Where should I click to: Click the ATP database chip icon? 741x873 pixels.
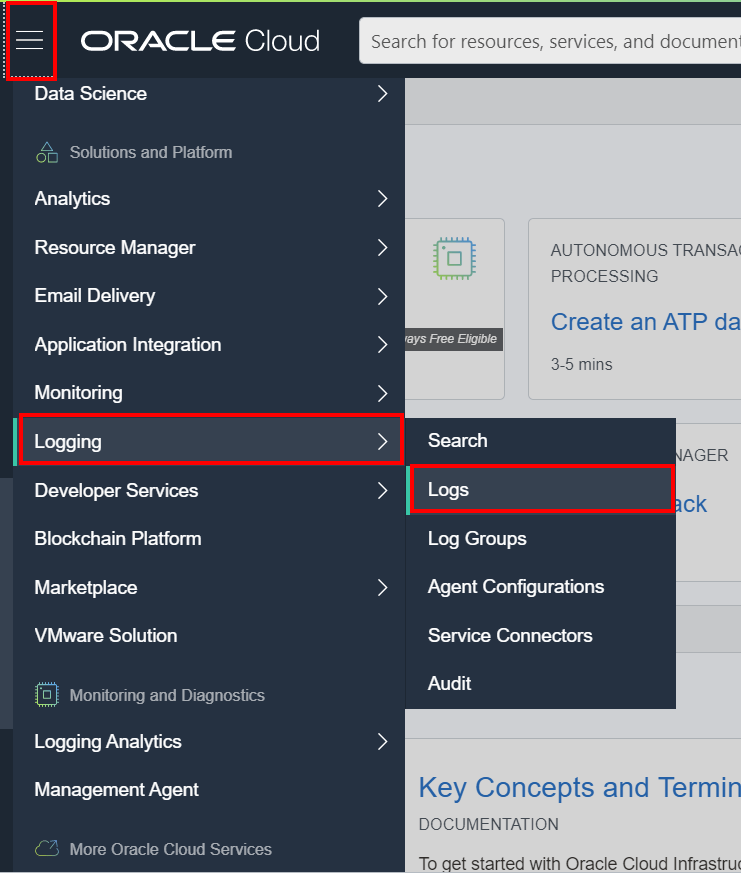[x=454, y=257]
